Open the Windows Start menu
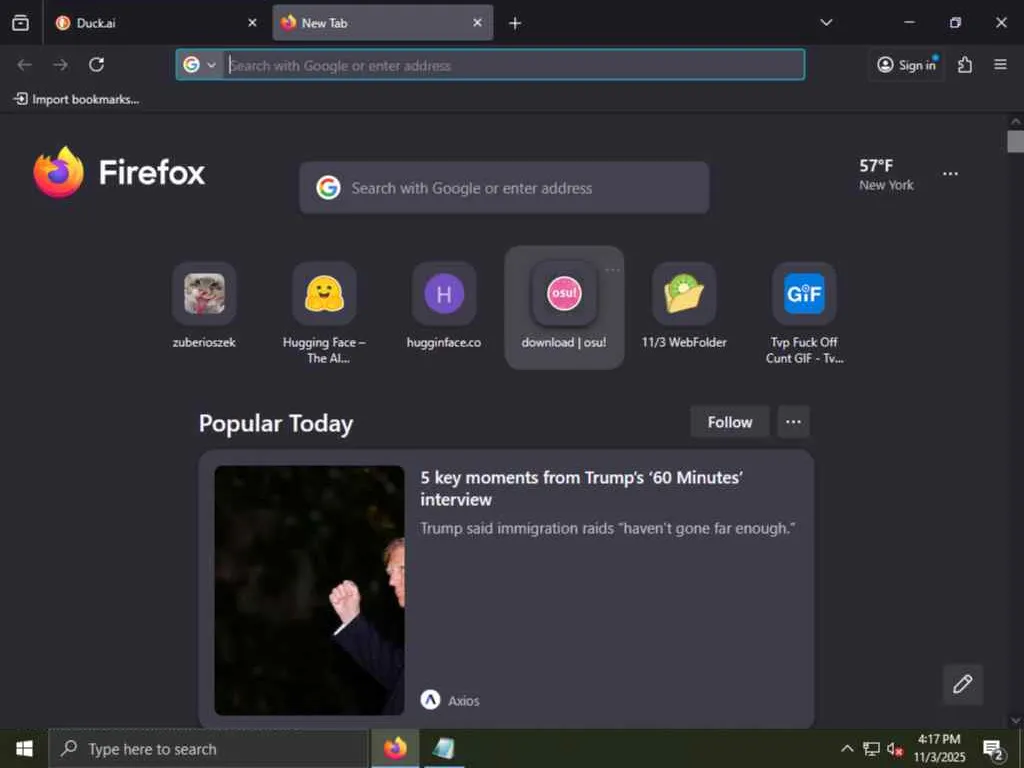This screenshot has width=1024, height=768. [x=24, y=748]
